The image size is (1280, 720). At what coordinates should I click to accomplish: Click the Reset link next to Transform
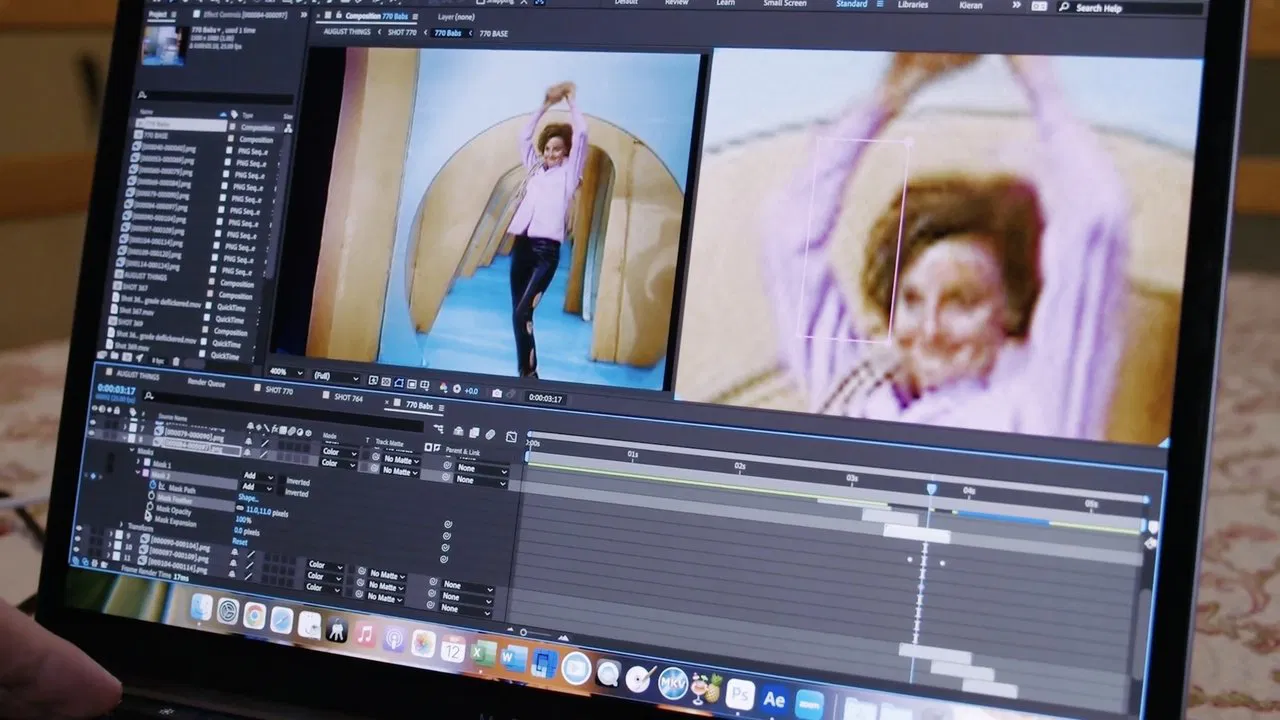pyautogui.click(x=239, y=541)
